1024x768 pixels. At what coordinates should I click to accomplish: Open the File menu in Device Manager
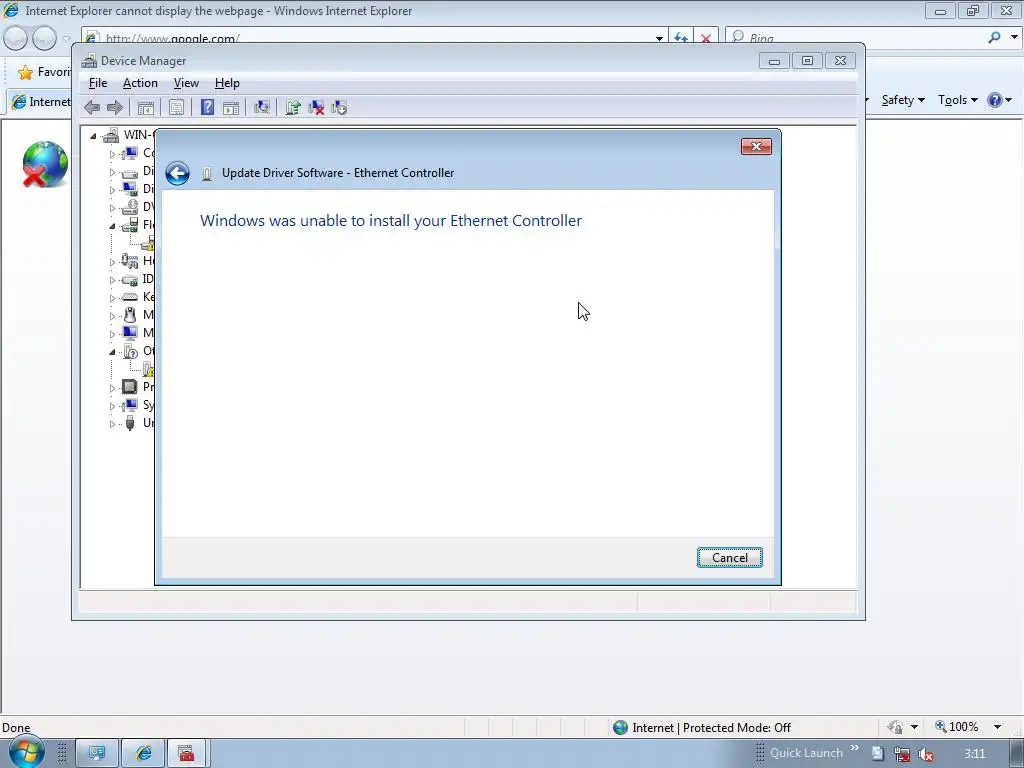coord(98,83)
